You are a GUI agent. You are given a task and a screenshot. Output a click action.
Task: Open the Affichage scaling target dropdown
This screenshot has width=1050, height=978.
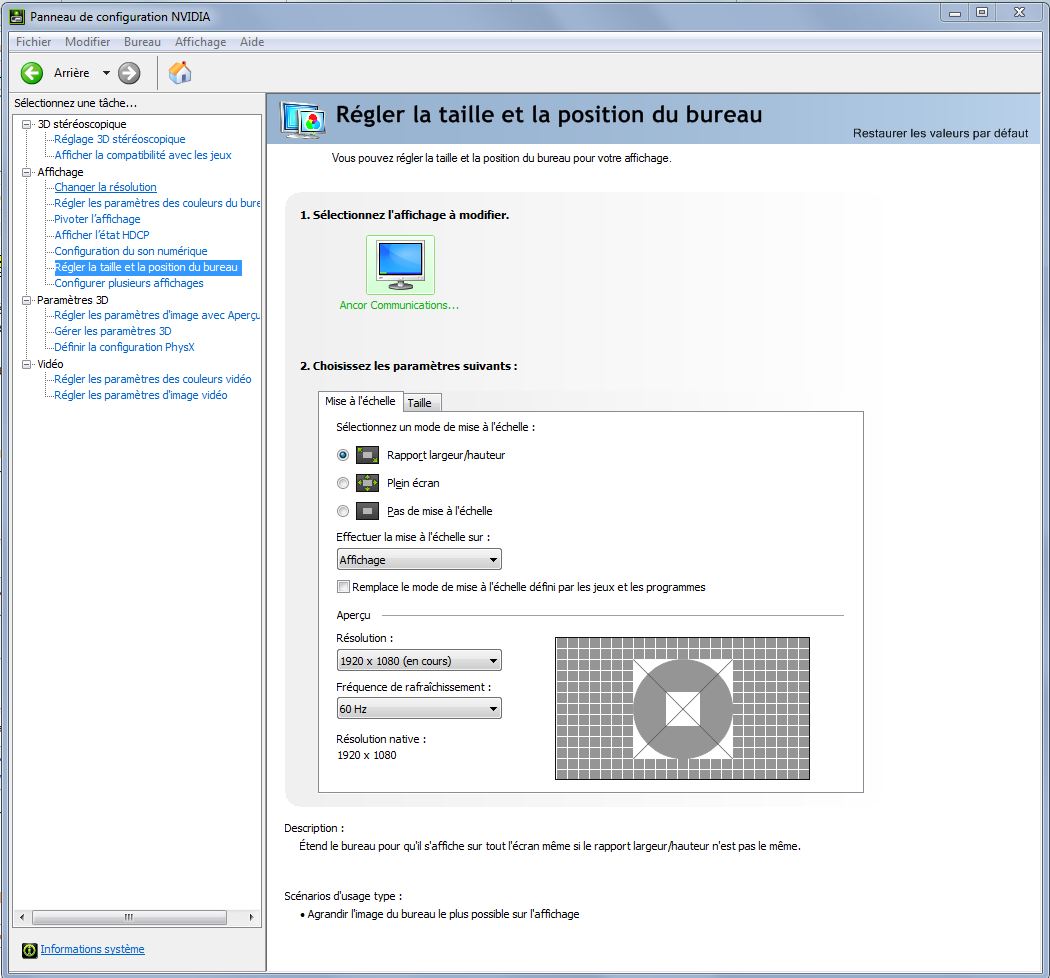pos(419,559)
